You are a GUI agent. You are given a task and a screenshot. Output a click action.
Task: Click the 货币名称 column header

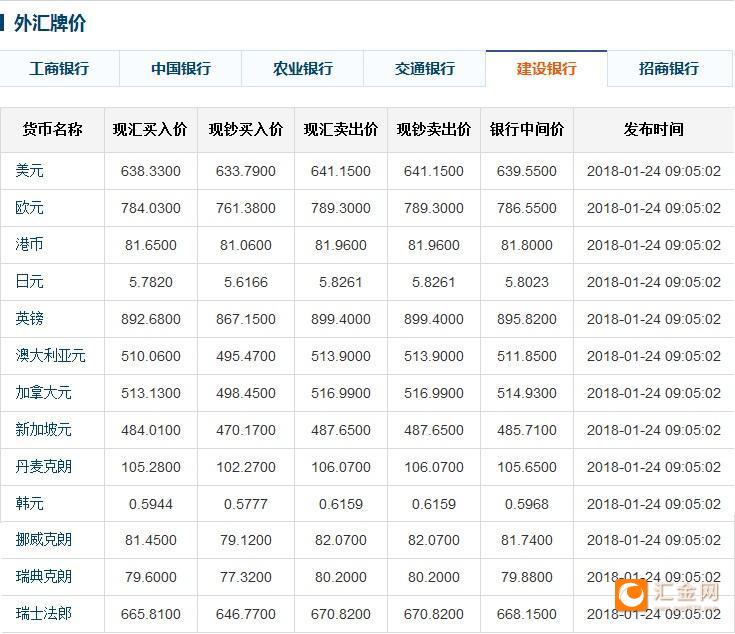(52, 129)
